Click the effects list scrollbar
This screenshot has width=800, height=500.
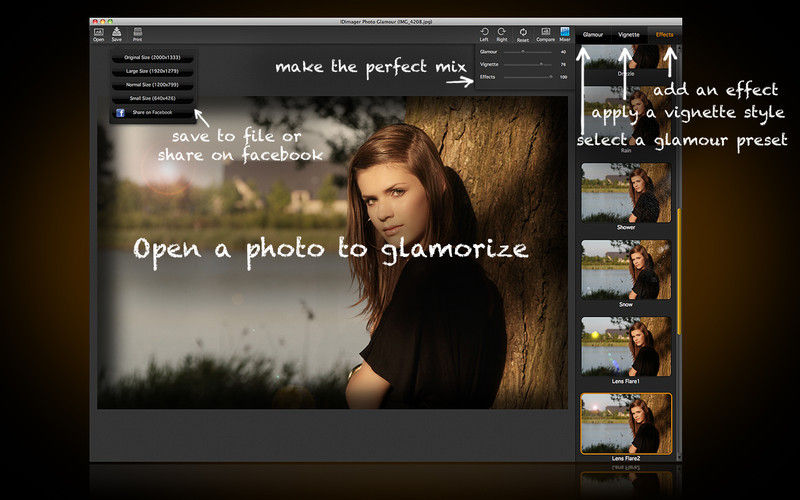tap(679, 271)
